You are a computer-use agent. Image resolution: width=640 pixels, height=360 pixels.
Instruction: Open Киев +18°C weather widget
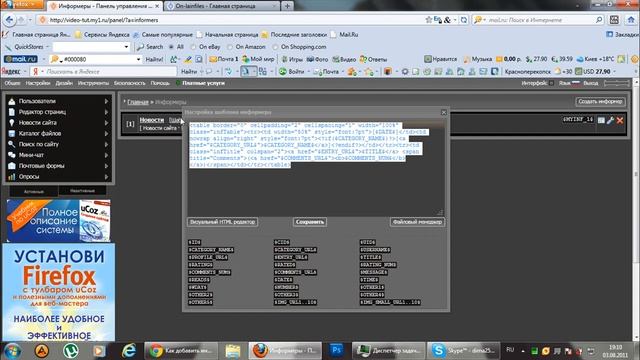[x=595, y=59]
